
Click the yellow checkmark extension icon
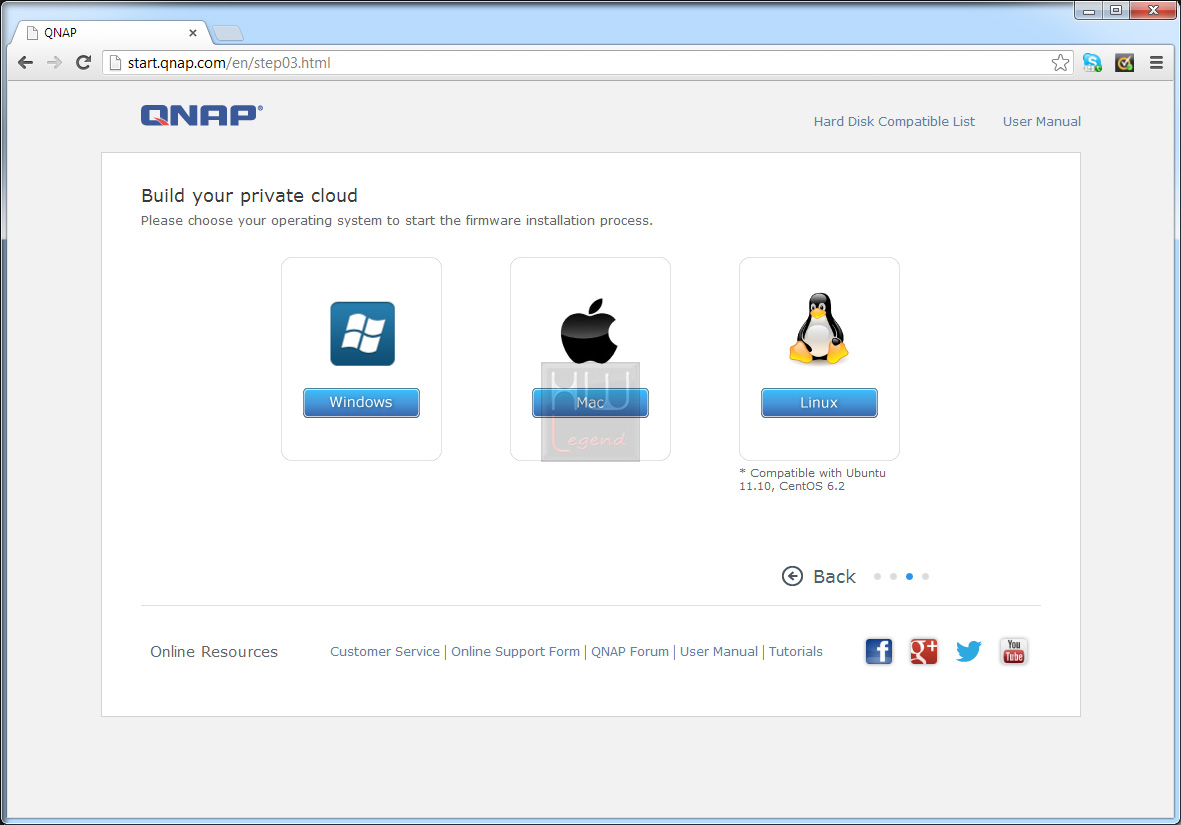coord(1125,63)
